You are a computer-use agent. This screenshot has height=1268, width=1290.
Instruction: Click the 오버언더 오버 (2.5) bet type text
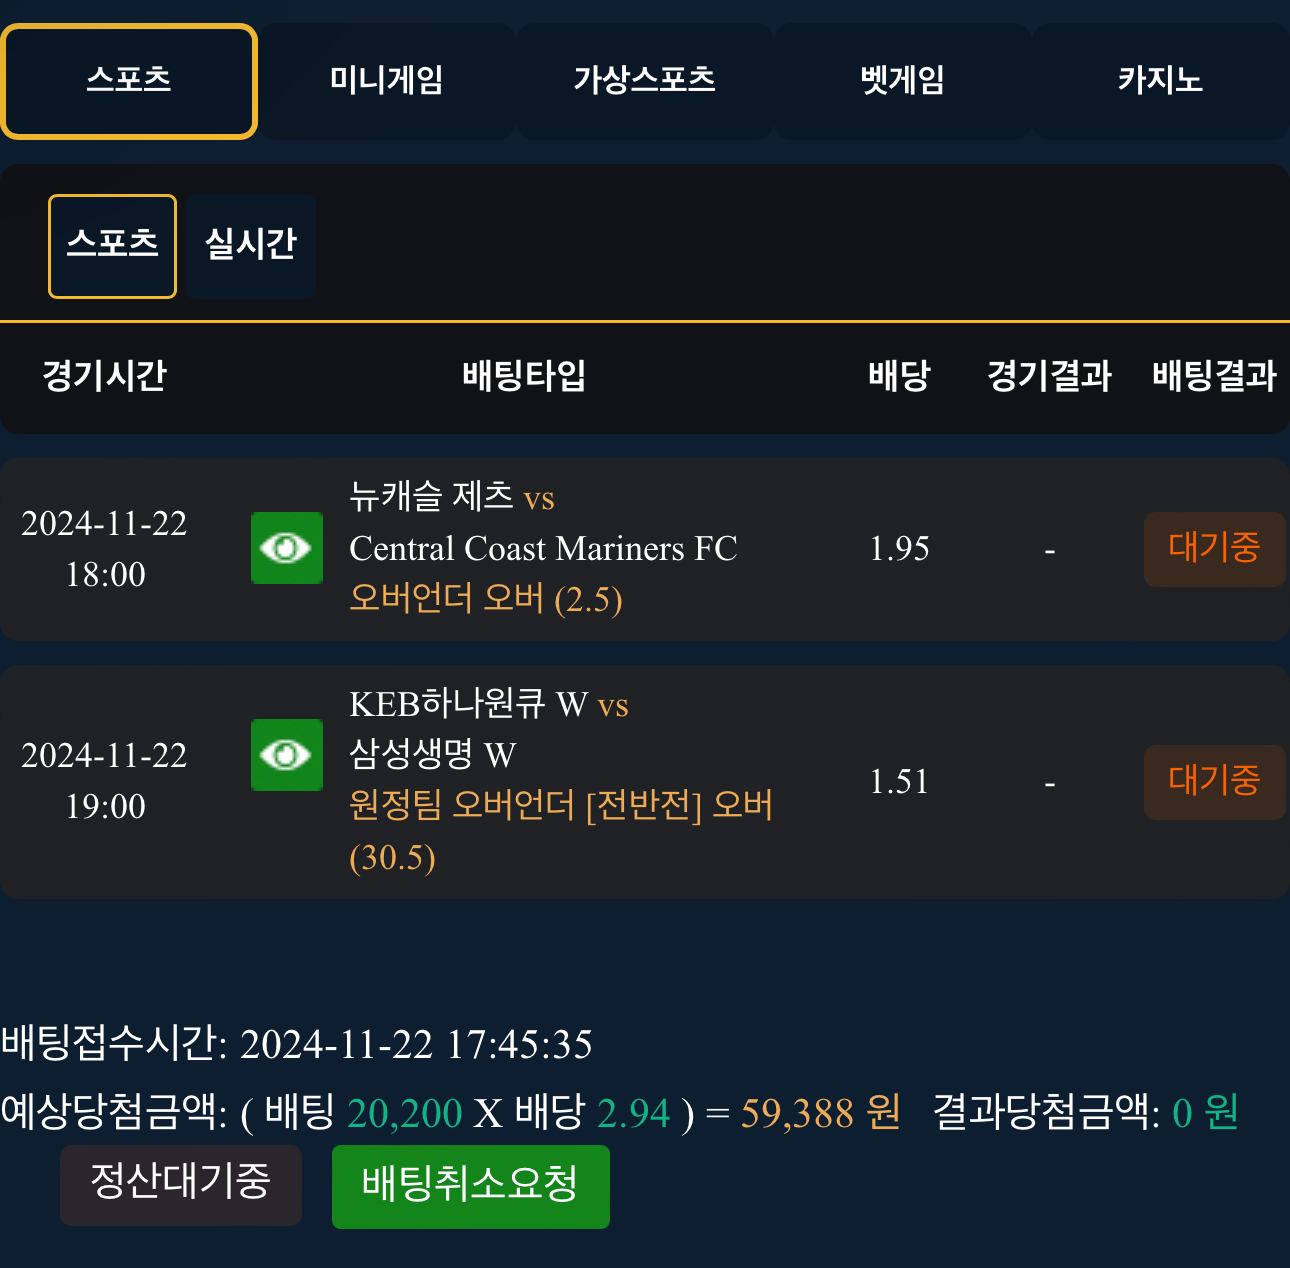486,599
